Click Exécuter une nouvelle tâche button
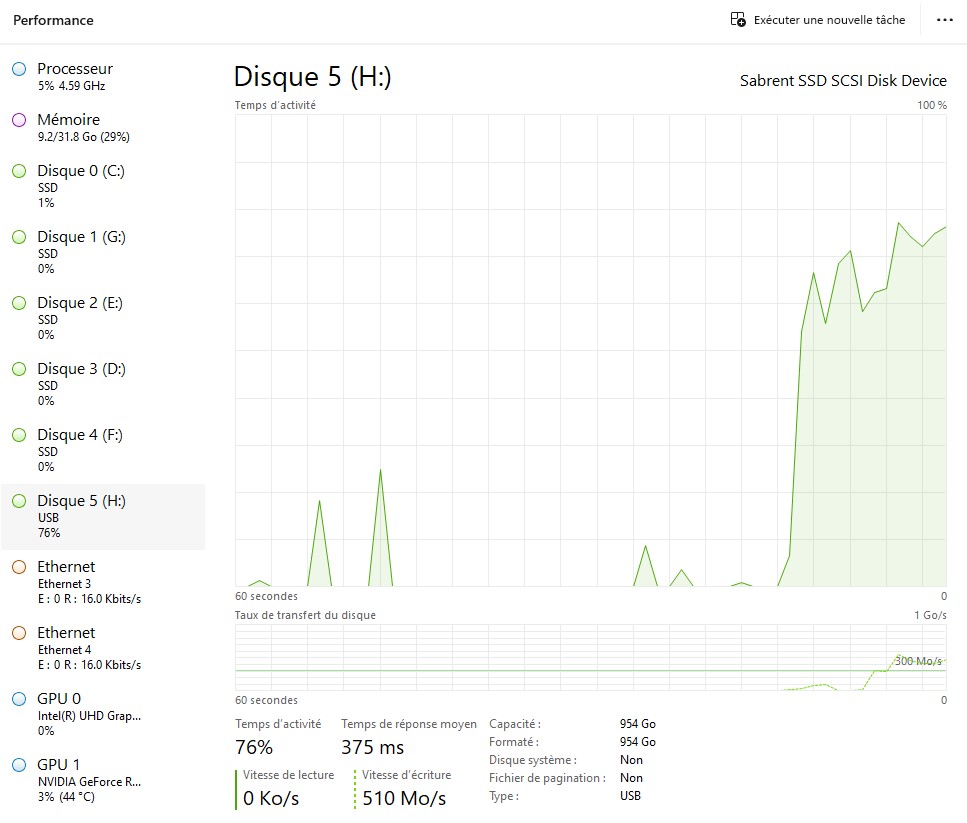The image size is (967, 823). tap(829, 20)
